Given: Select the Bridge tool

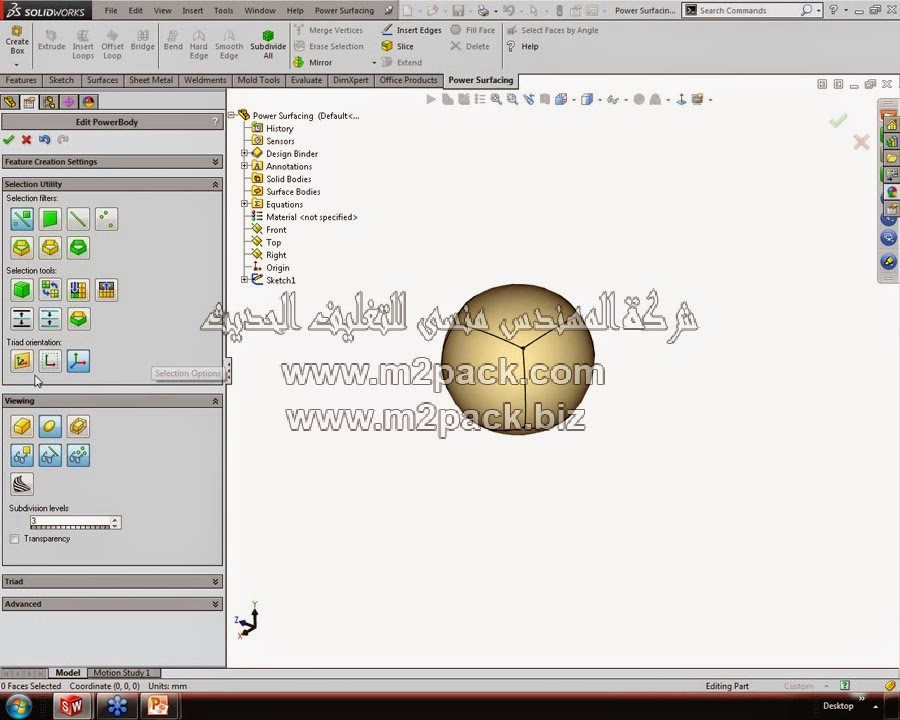Looking at the screenshot, I should tap(142, 41).
